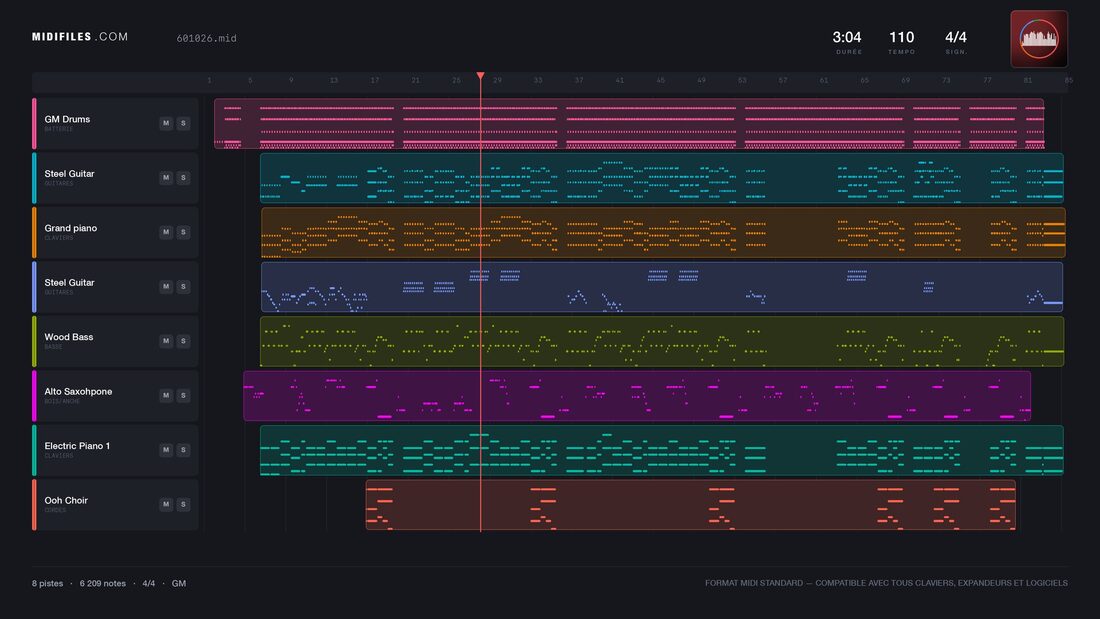Select the Grand piano track name
The width and height of the screenshot is (1100, 619).
pos(71,228)
